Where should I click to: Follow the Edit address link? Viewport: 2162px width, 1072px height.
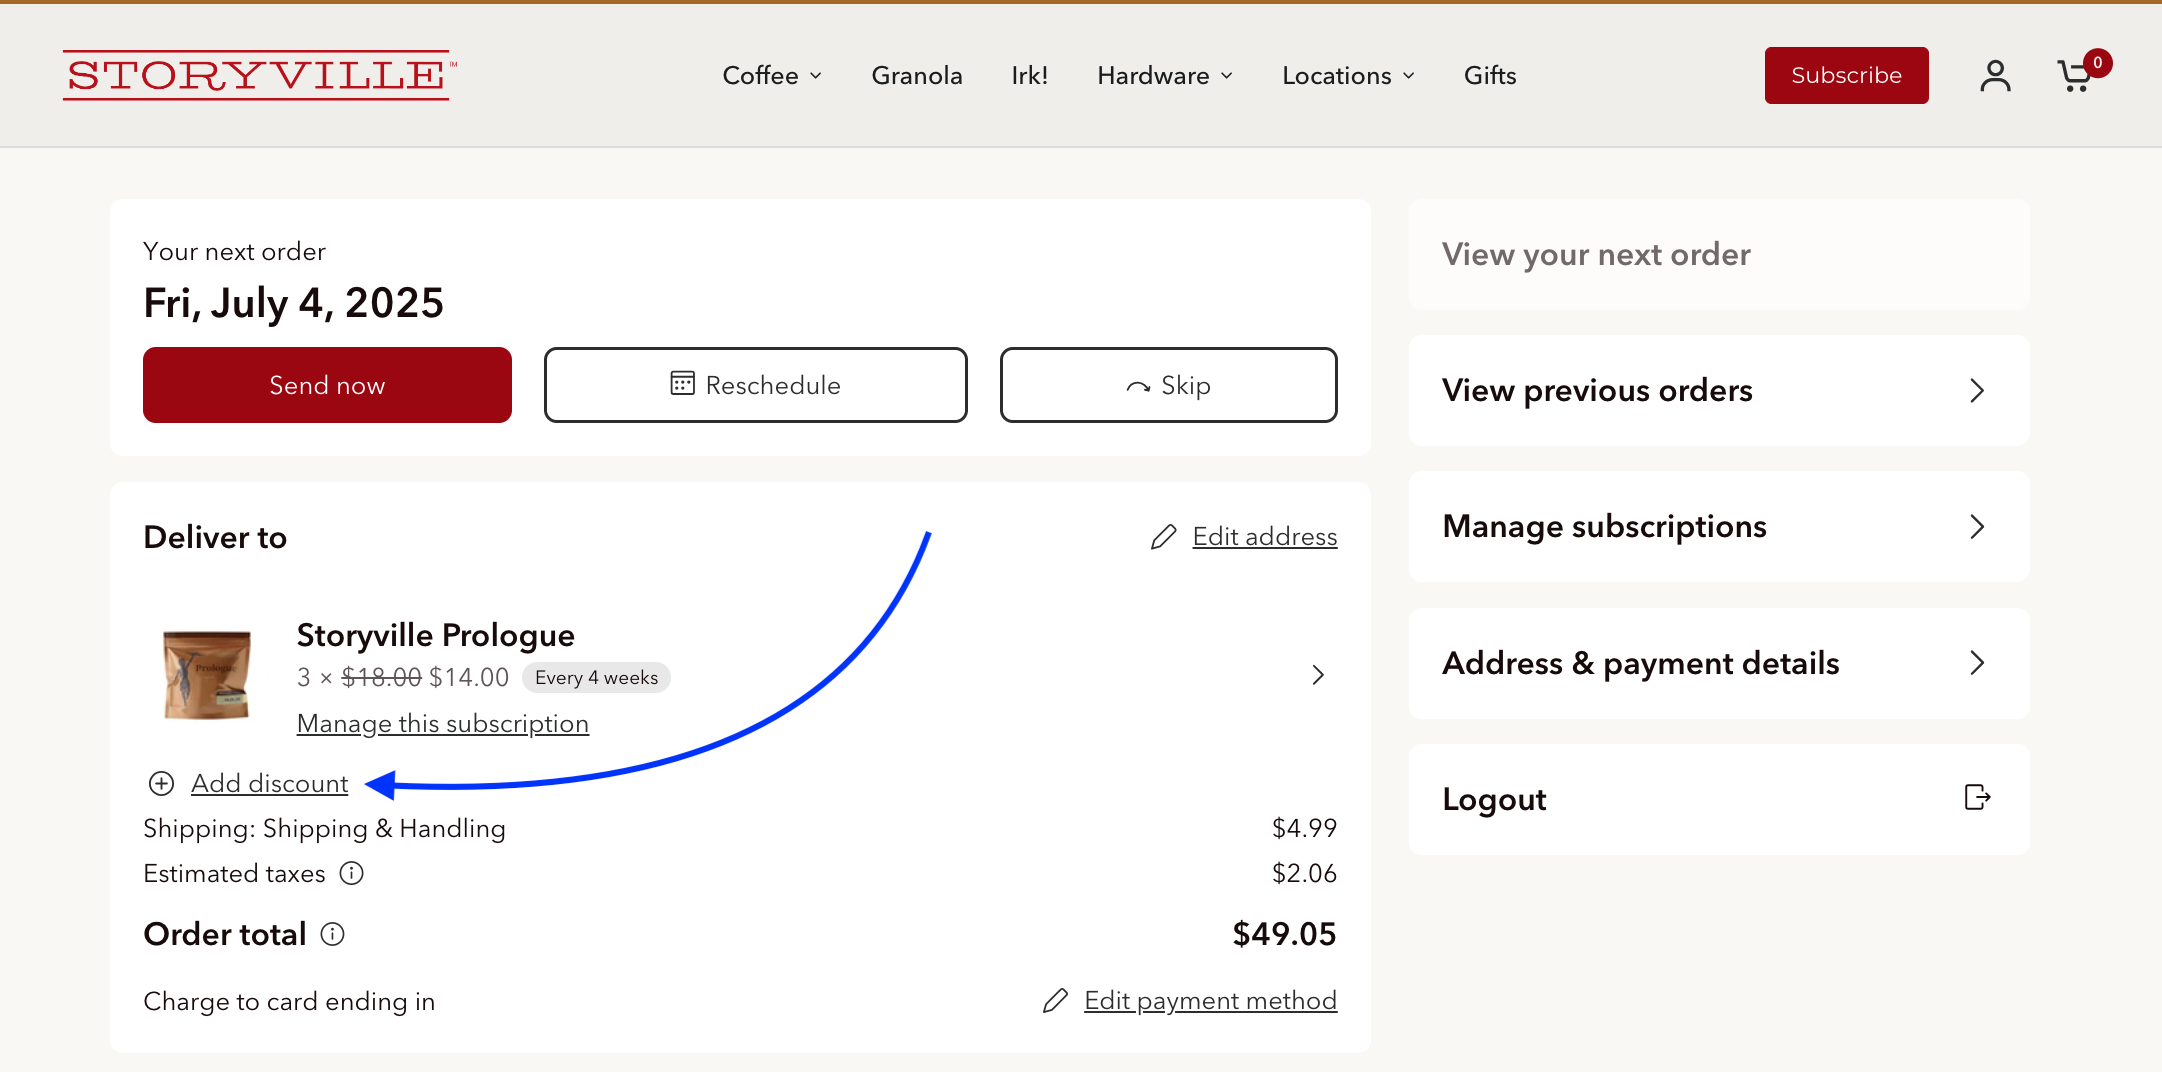pos(1264,537)
